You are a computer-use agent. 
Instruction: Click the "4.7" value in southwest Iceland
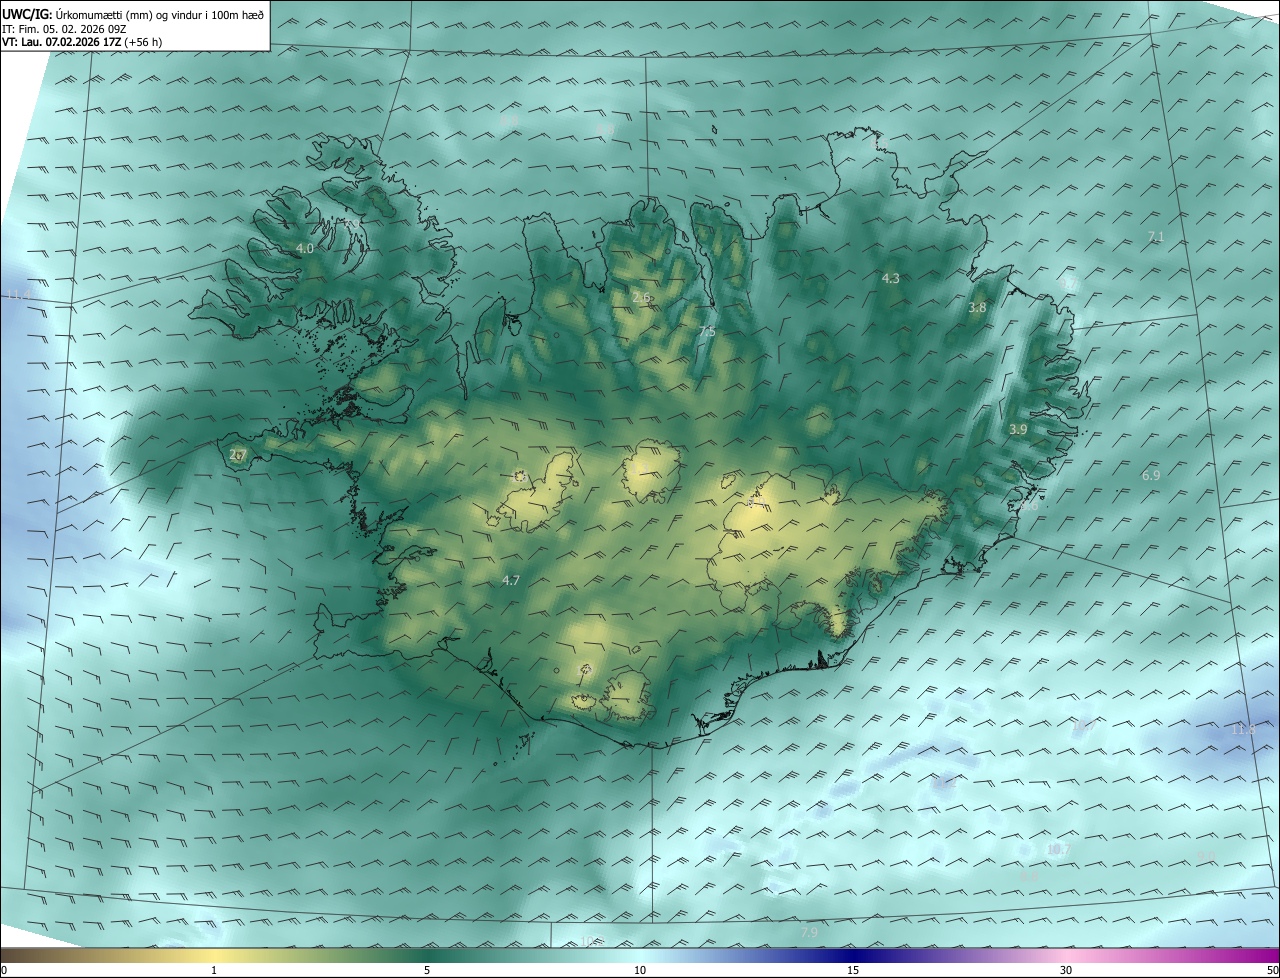pyautogui.click(x=511, y=580)
